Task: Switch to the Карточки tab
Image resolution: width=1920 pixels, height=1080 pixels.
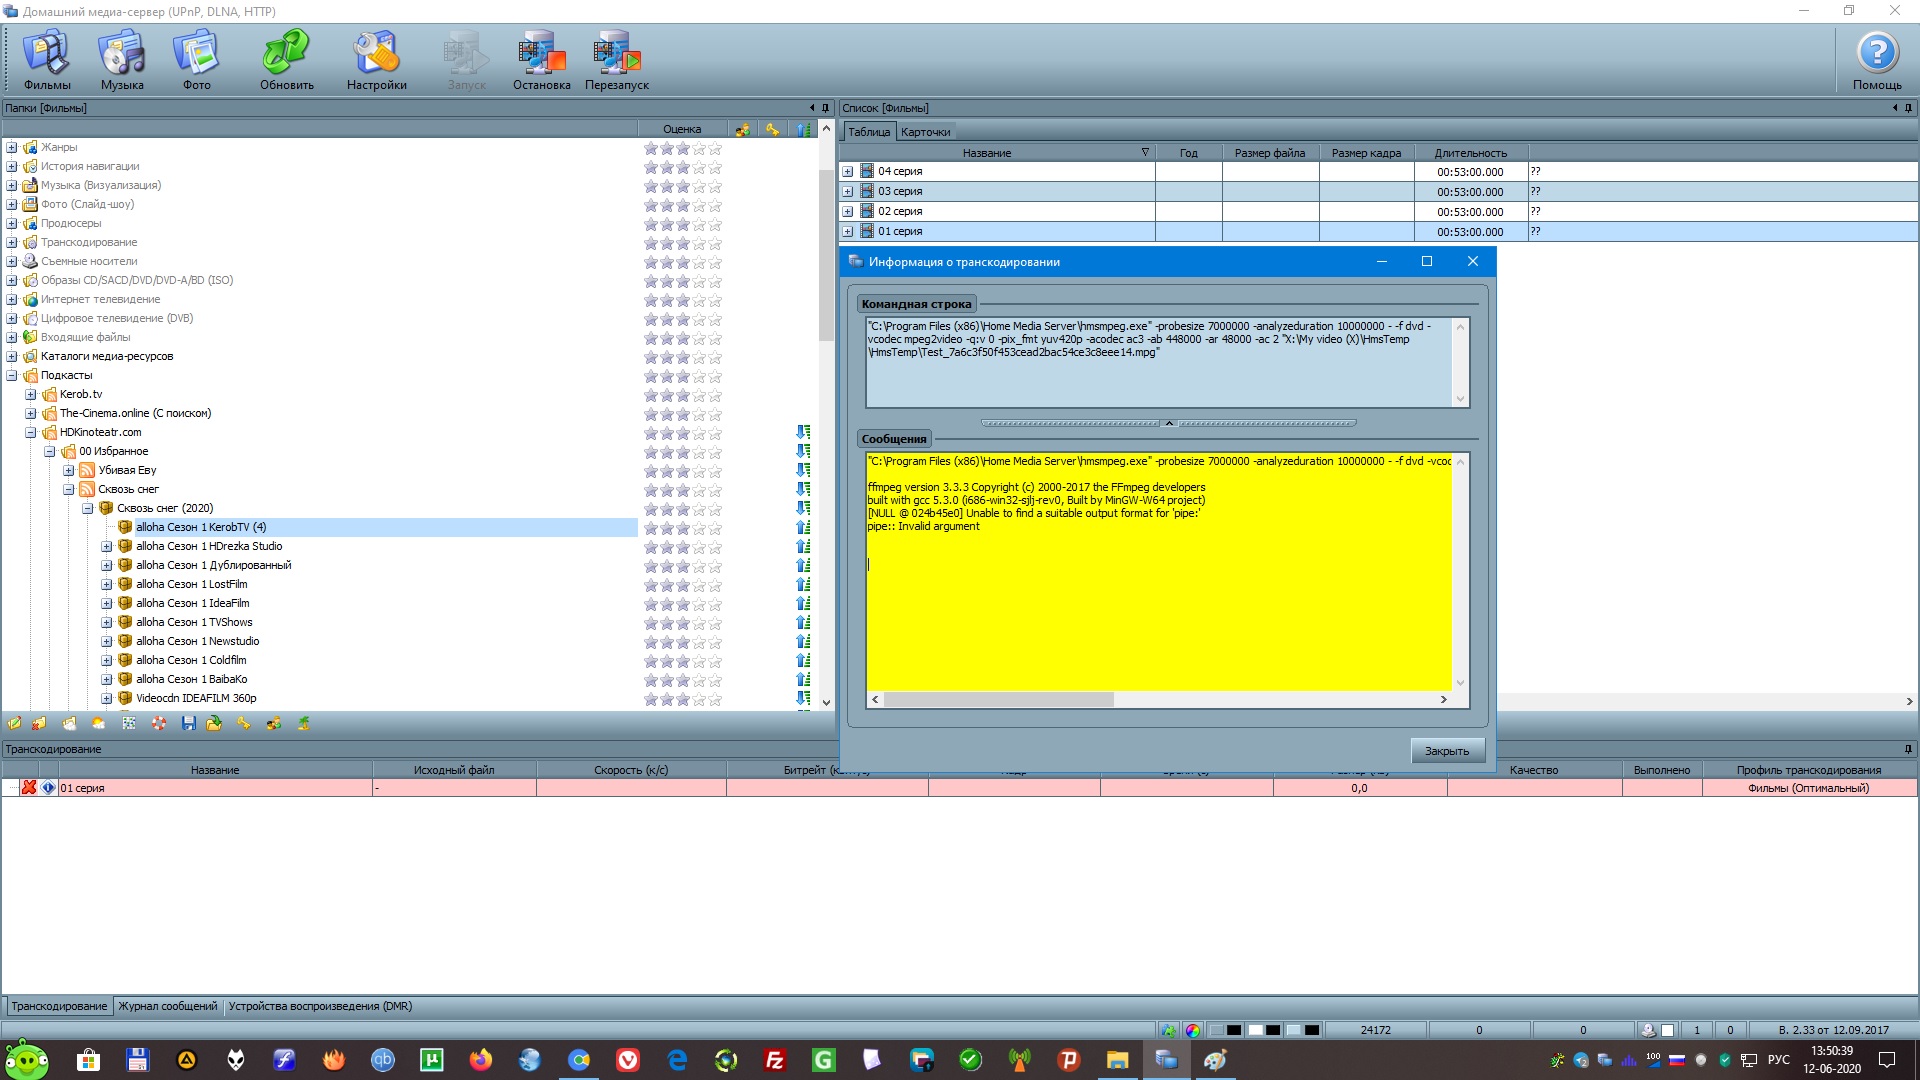Action: coord(925,132)
